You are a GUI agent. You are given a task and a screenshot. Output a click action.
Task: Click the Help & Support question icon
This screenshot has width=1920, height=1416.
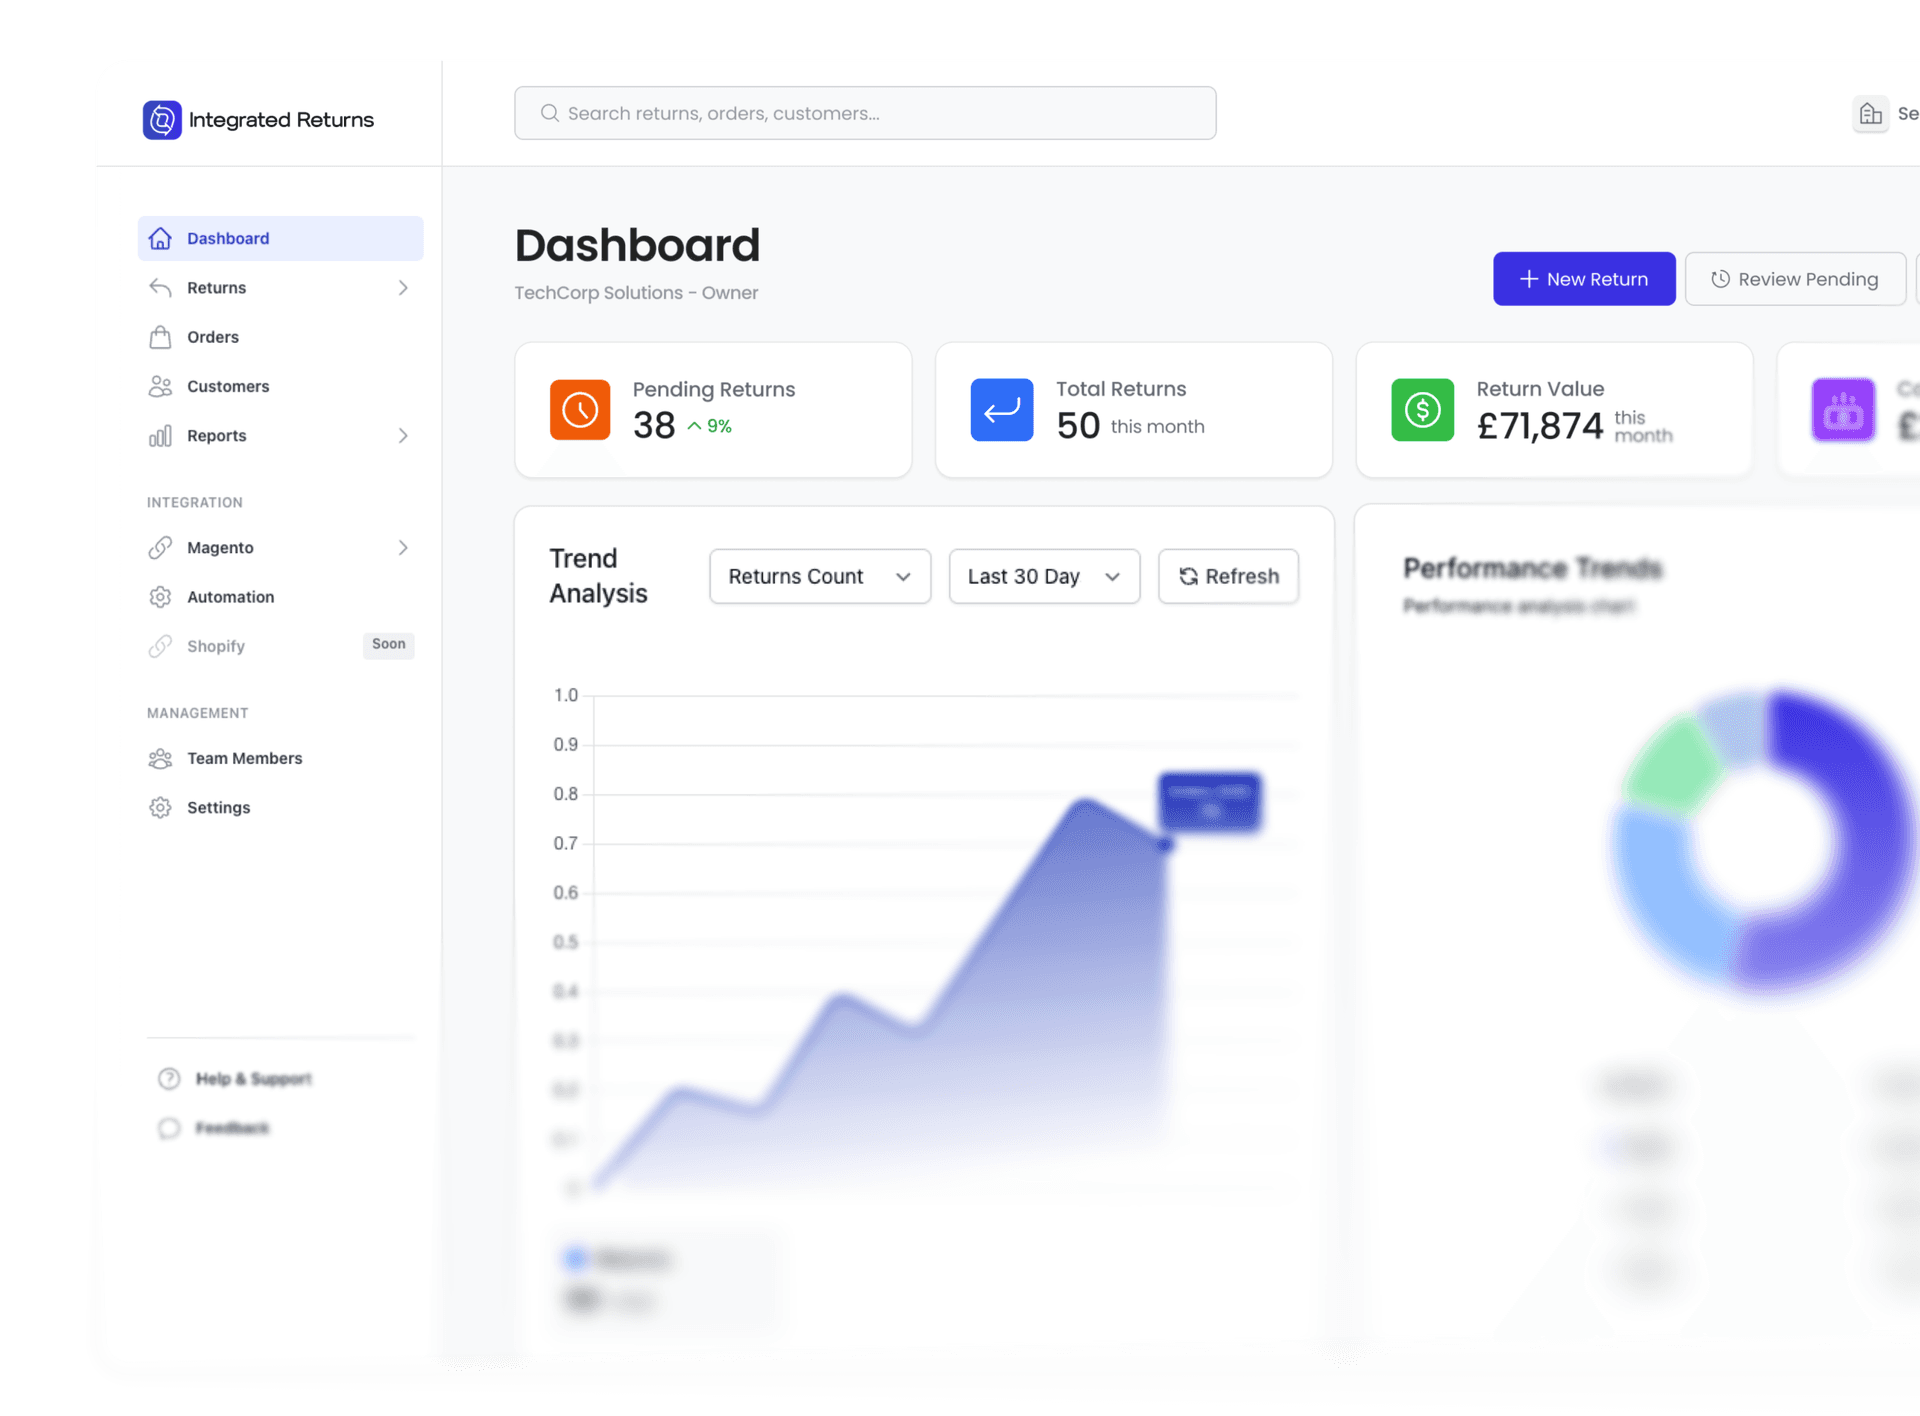click(169, 1078)
